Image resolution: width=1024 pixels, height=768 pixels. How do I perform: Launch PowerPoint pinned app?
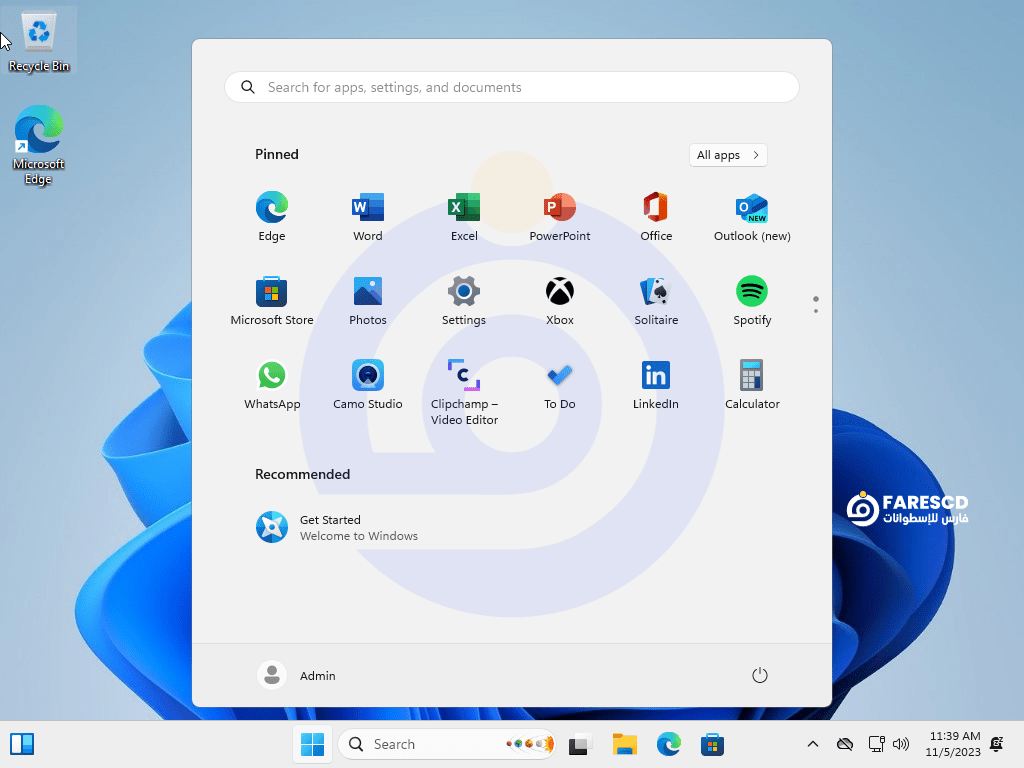560,216
